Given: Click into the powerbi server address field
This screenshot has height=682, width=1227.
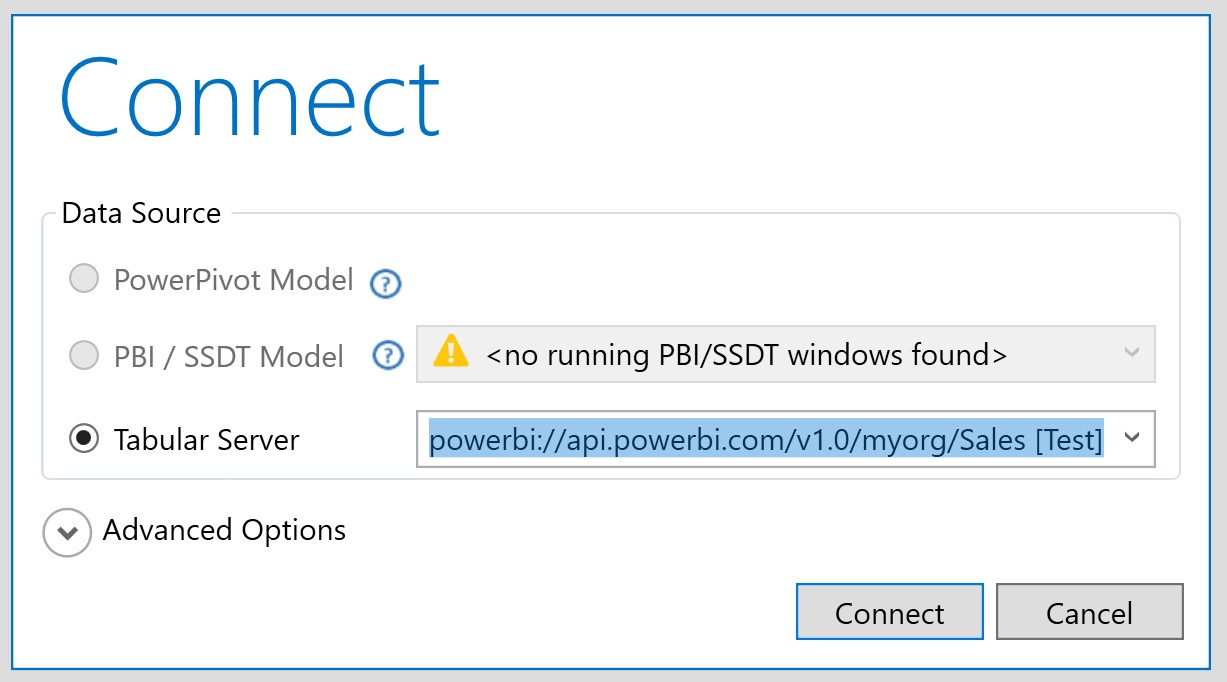Looking at the screenshot, I should 786,438.
